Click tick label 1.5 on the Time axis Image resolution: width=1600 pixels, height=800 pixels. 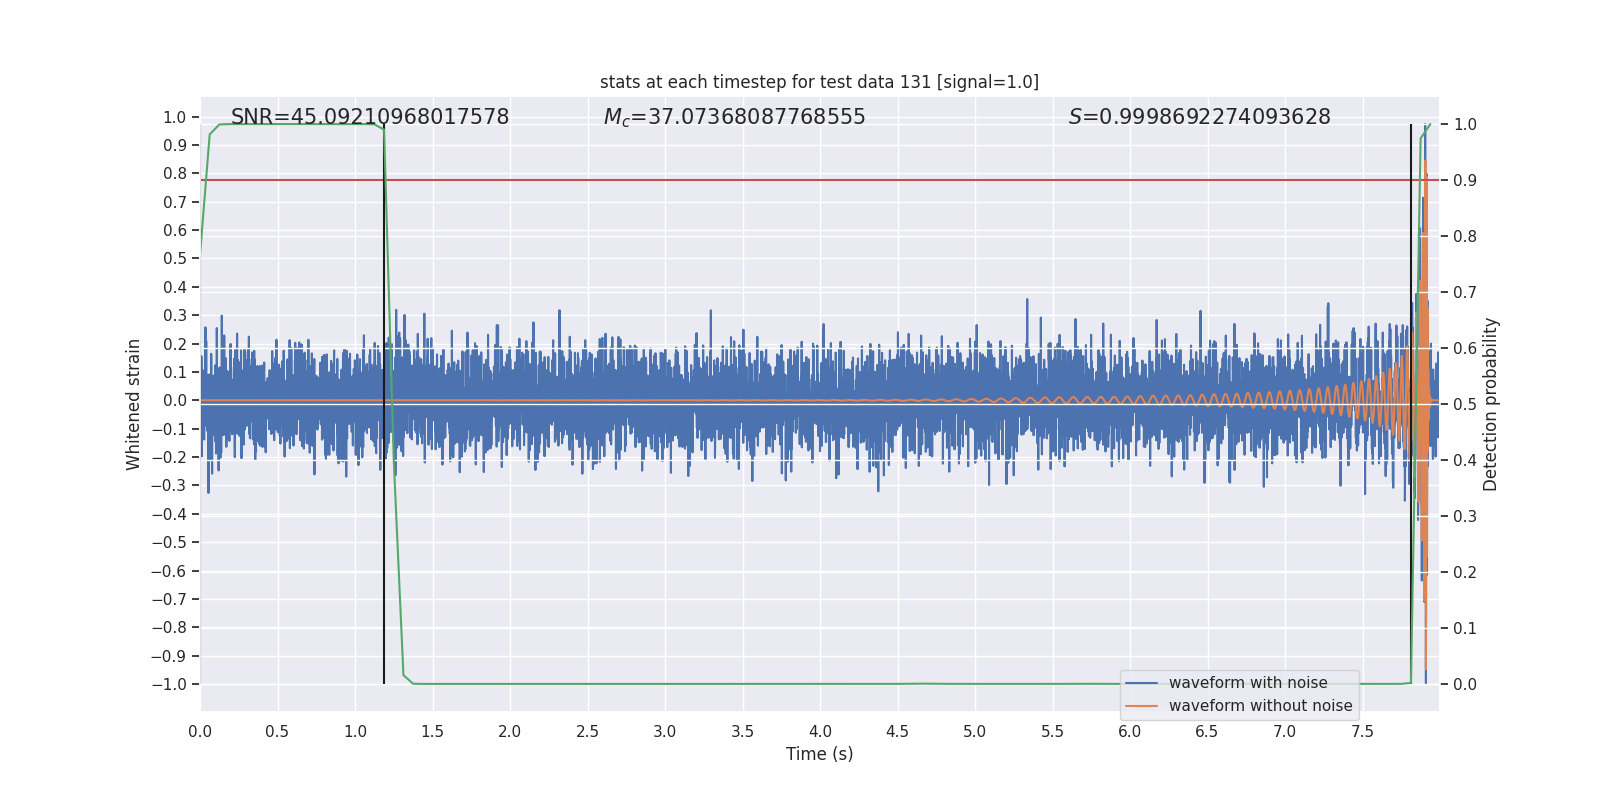[432, 731]
